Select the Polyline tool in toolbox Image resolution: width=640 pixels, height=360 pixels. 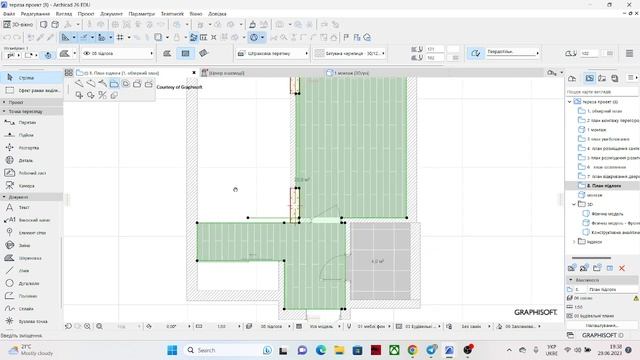pyautogui.click(x=31, y=296)
